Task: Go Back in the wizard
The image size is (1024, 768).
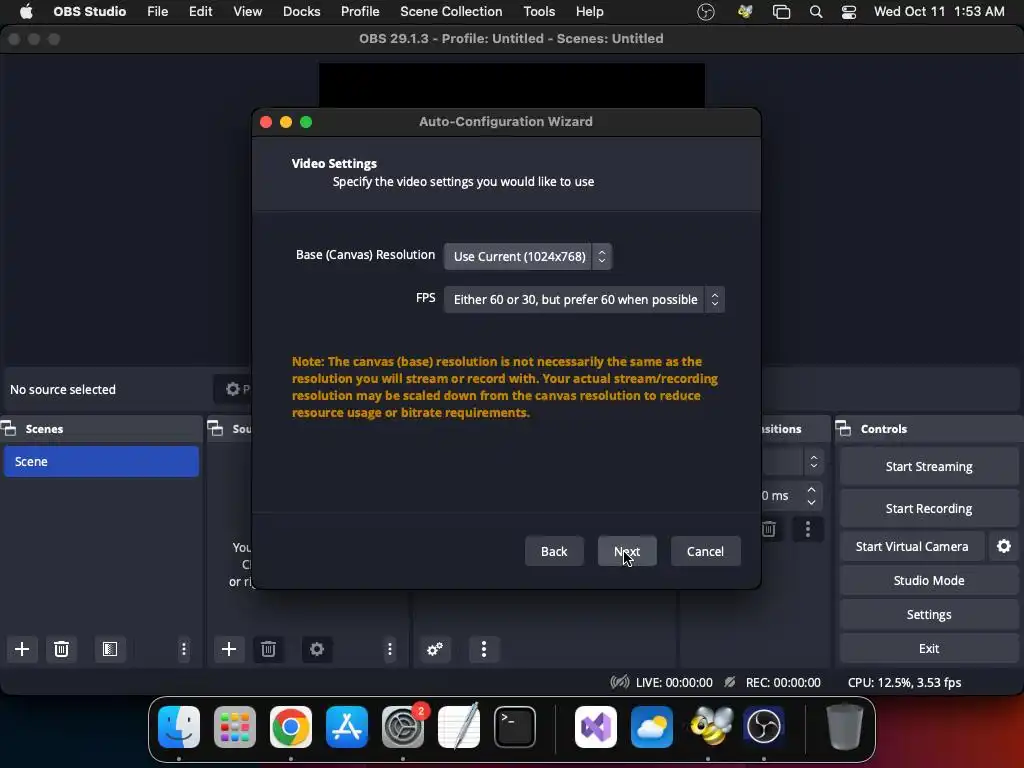Action: click(x=554, y=551)
